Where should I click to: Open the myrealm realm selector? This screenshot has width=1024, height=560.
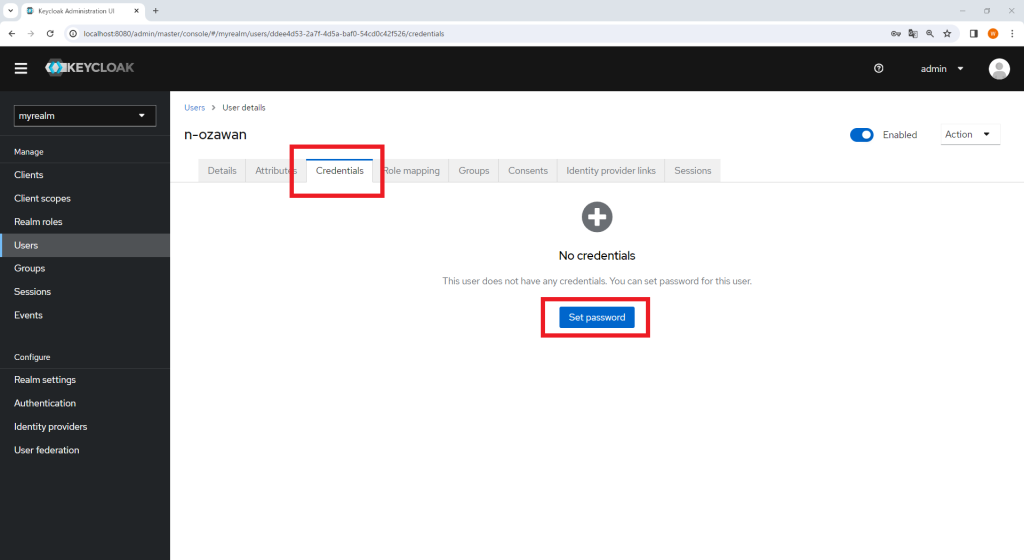(x=85, y=116)
